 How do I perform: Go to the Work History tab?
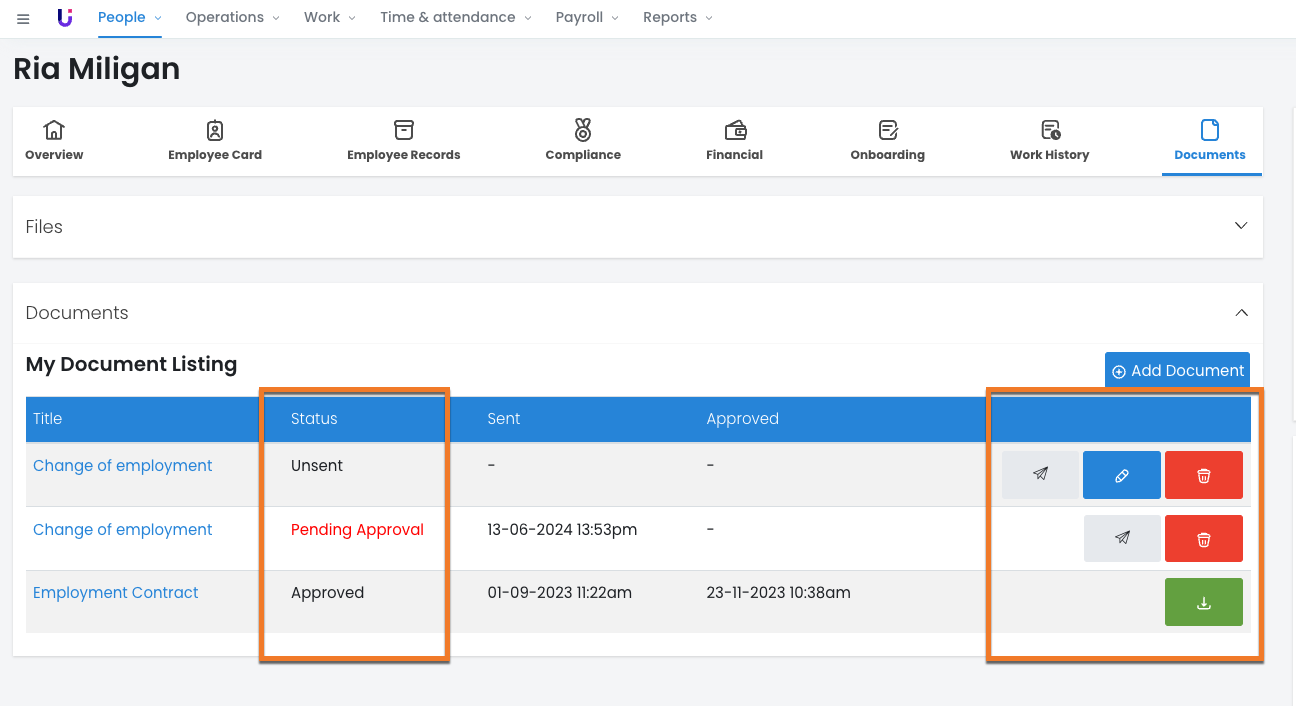coord(1049,141)
